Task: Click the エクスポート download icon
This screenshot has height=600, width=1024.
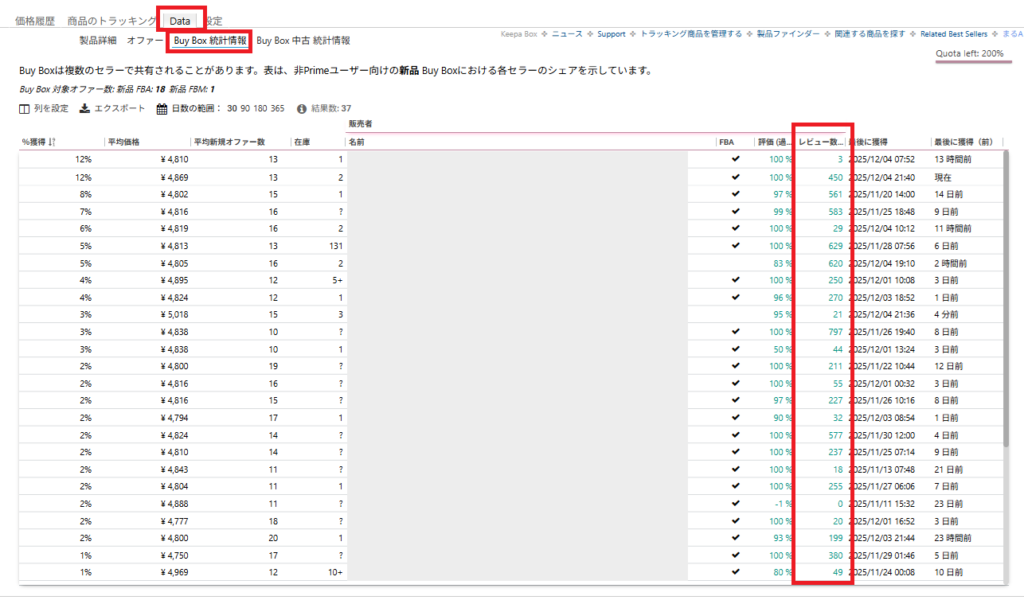Action: tap(86, 108)
